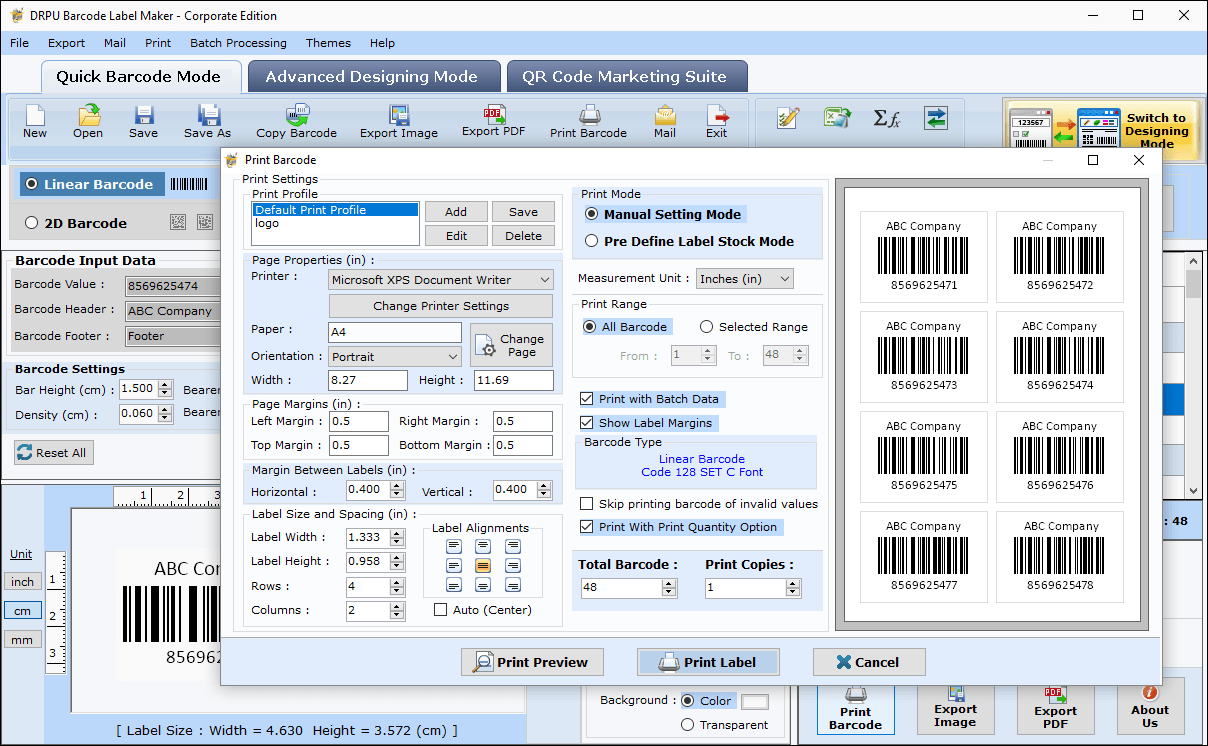This screenshot has height=746, width=1208.
Task: Click the Add profile button
Action: coord(456,212)
